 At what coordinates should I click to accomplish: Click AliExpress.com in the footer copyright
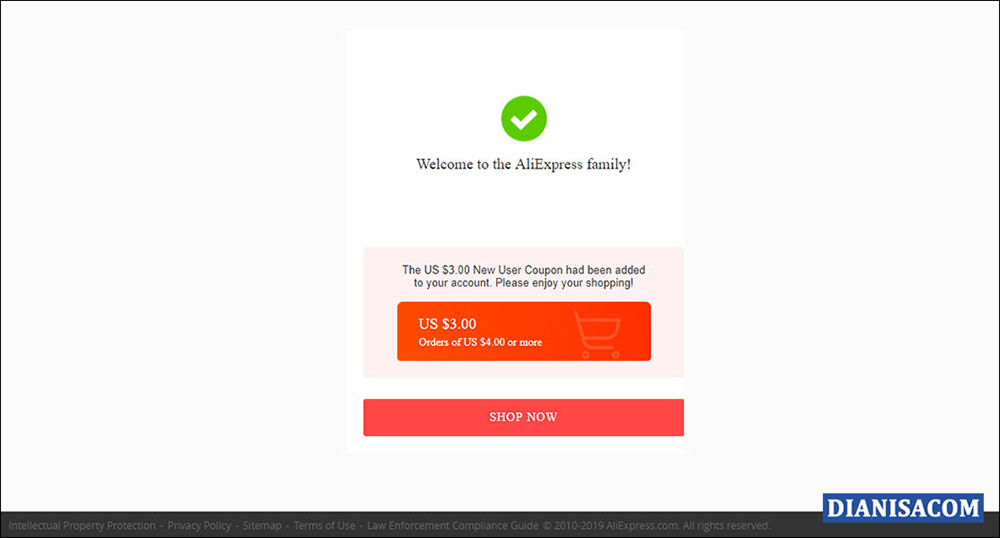coord(642,526)
